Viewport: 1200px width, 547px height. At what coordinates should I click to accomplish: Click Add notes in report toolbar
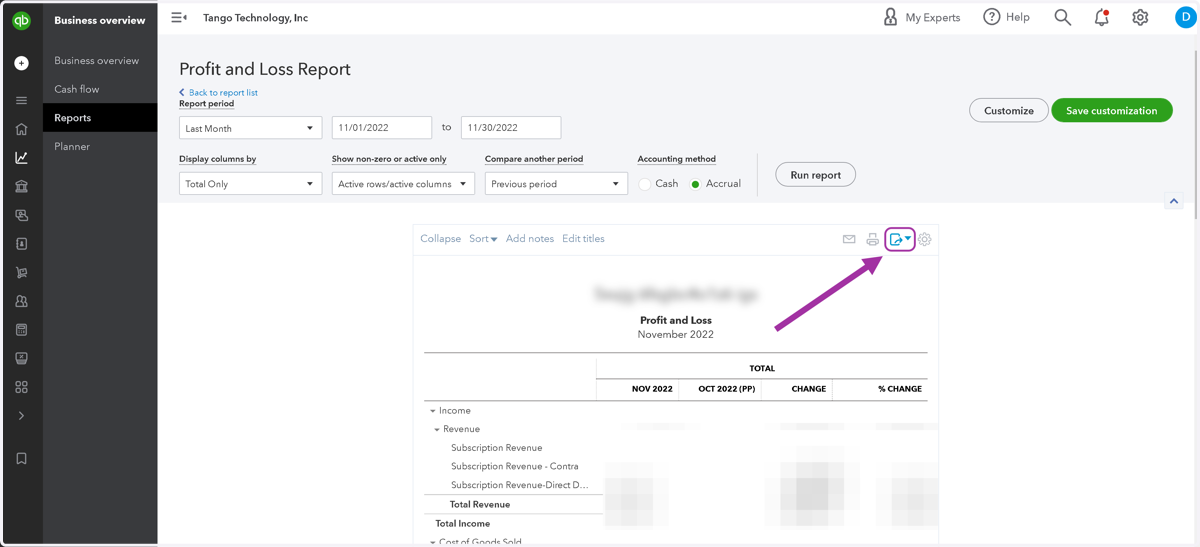[530, 239]
